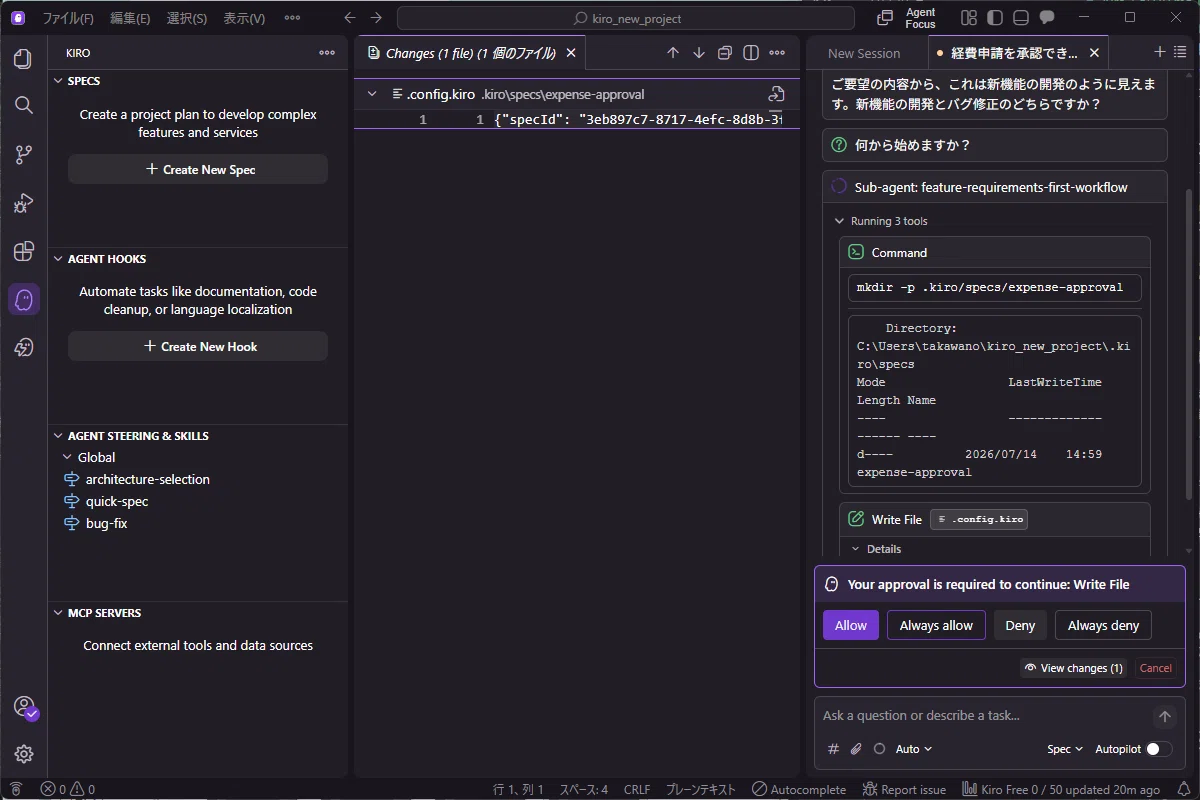This screenshot has height=800, width=1200.
Task: Open the 編集(E) menu
Action: (x=130, y=18)
